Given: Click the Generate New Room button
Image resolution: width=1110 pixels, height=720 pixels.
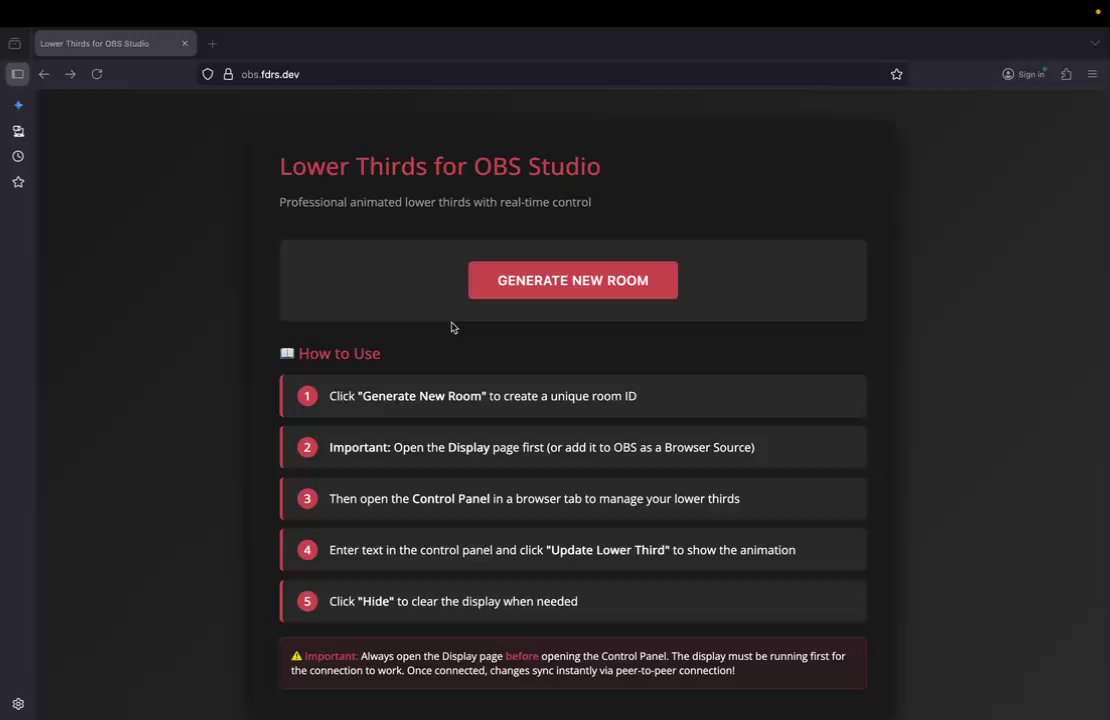Looking at the screenshot, I should click(x=573, y=280).
